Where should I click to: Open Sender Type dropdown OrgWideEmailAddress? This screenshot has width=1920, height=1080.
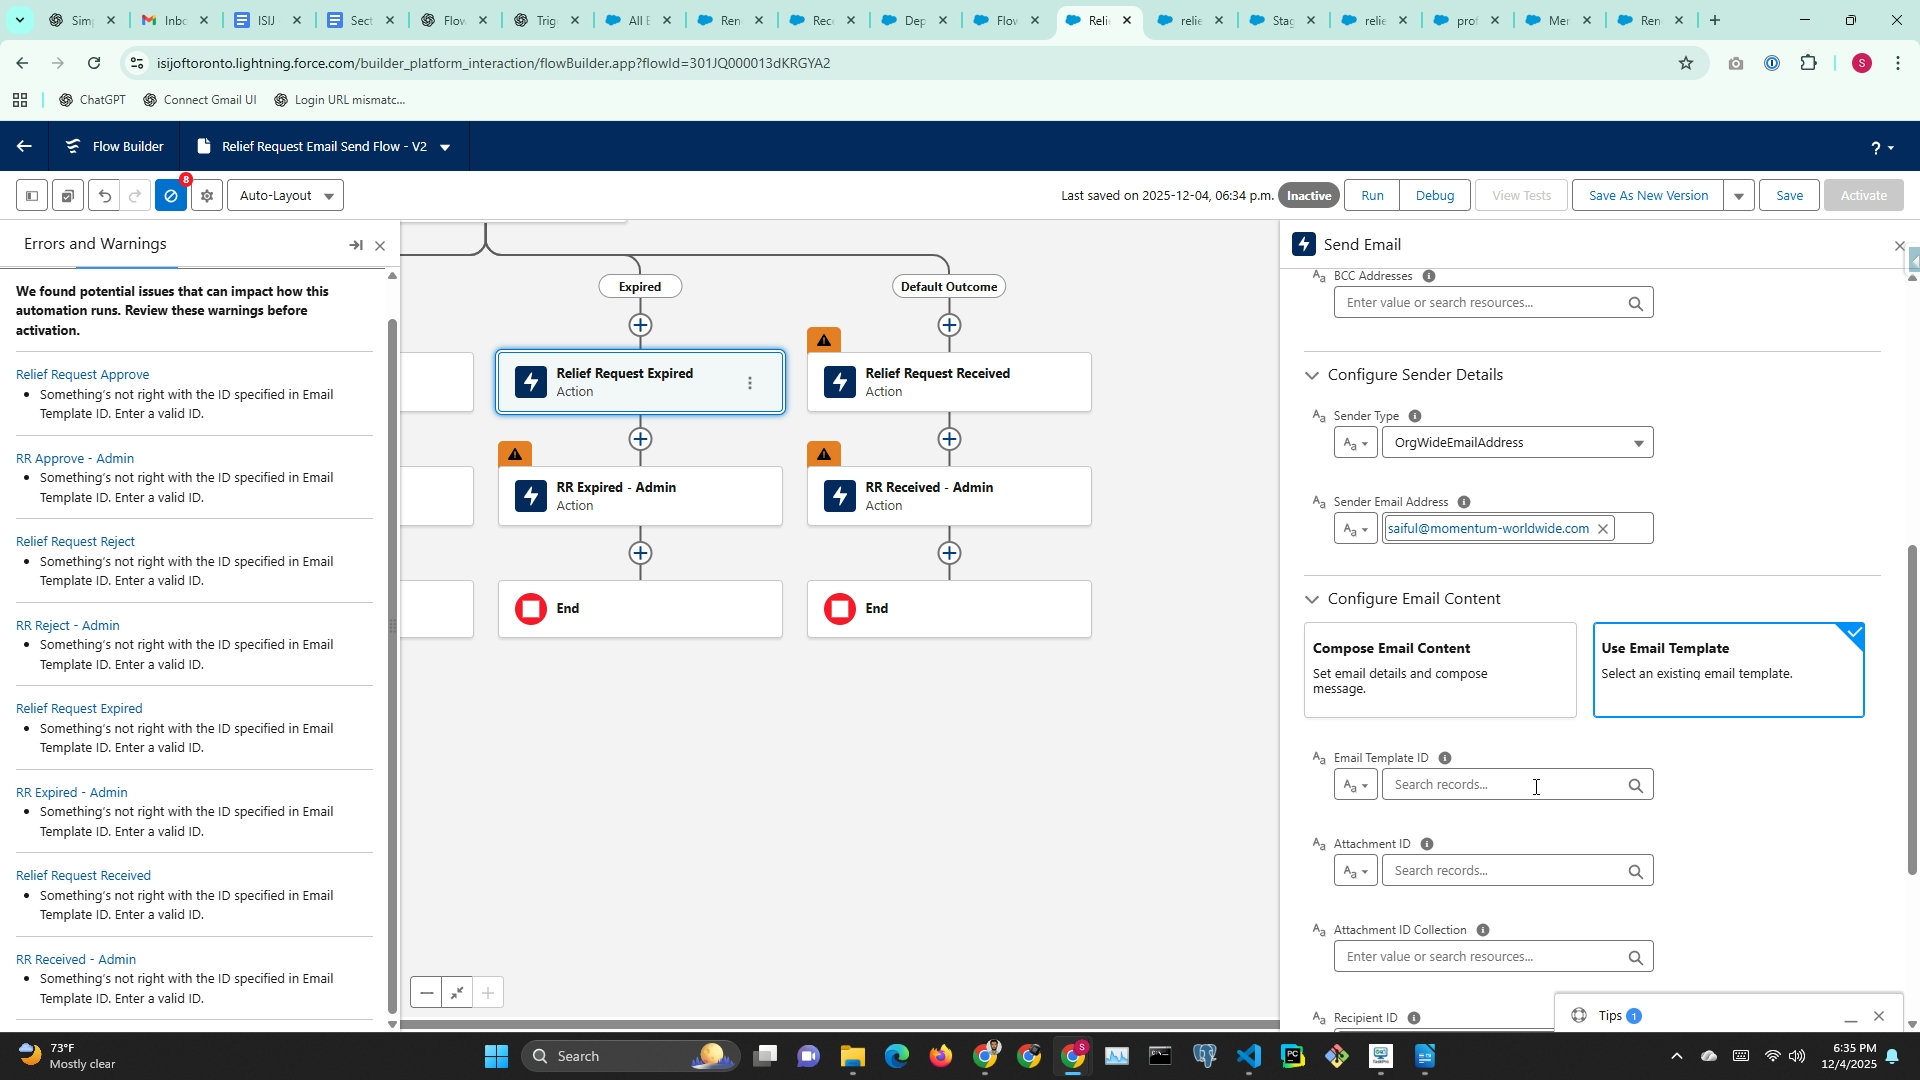1517,443
